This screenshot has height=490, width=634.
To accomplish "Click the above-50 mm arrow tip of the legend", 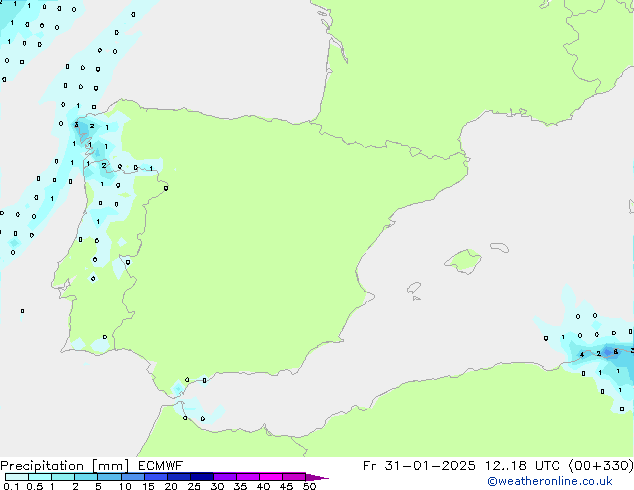I will pos(317,477).
